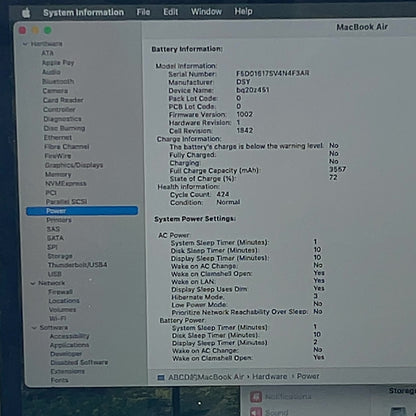Collapse the Hardware section chevron
The height and width of the screenshot is (416, 416).
pos(25,44)
